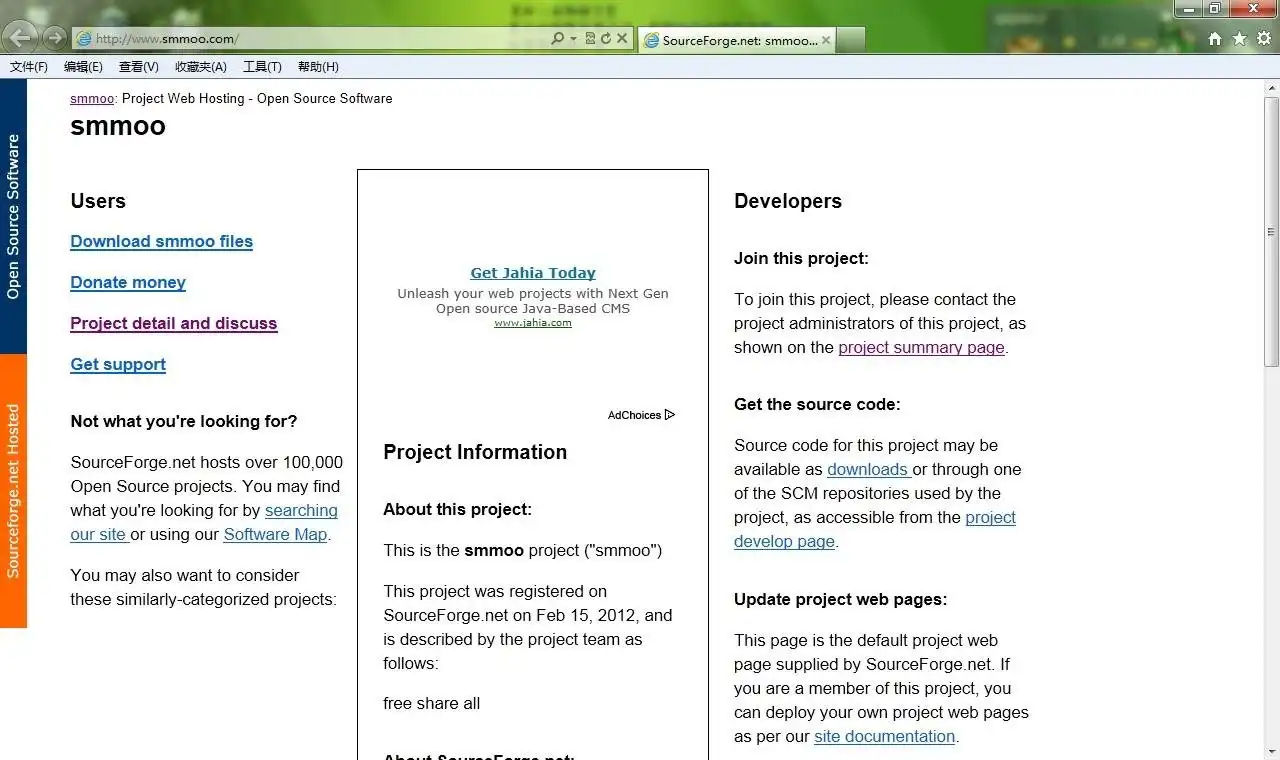Open the address bar autocomplete dropdown arrow
Viewport: 1280px width, 760px height.
573,39
